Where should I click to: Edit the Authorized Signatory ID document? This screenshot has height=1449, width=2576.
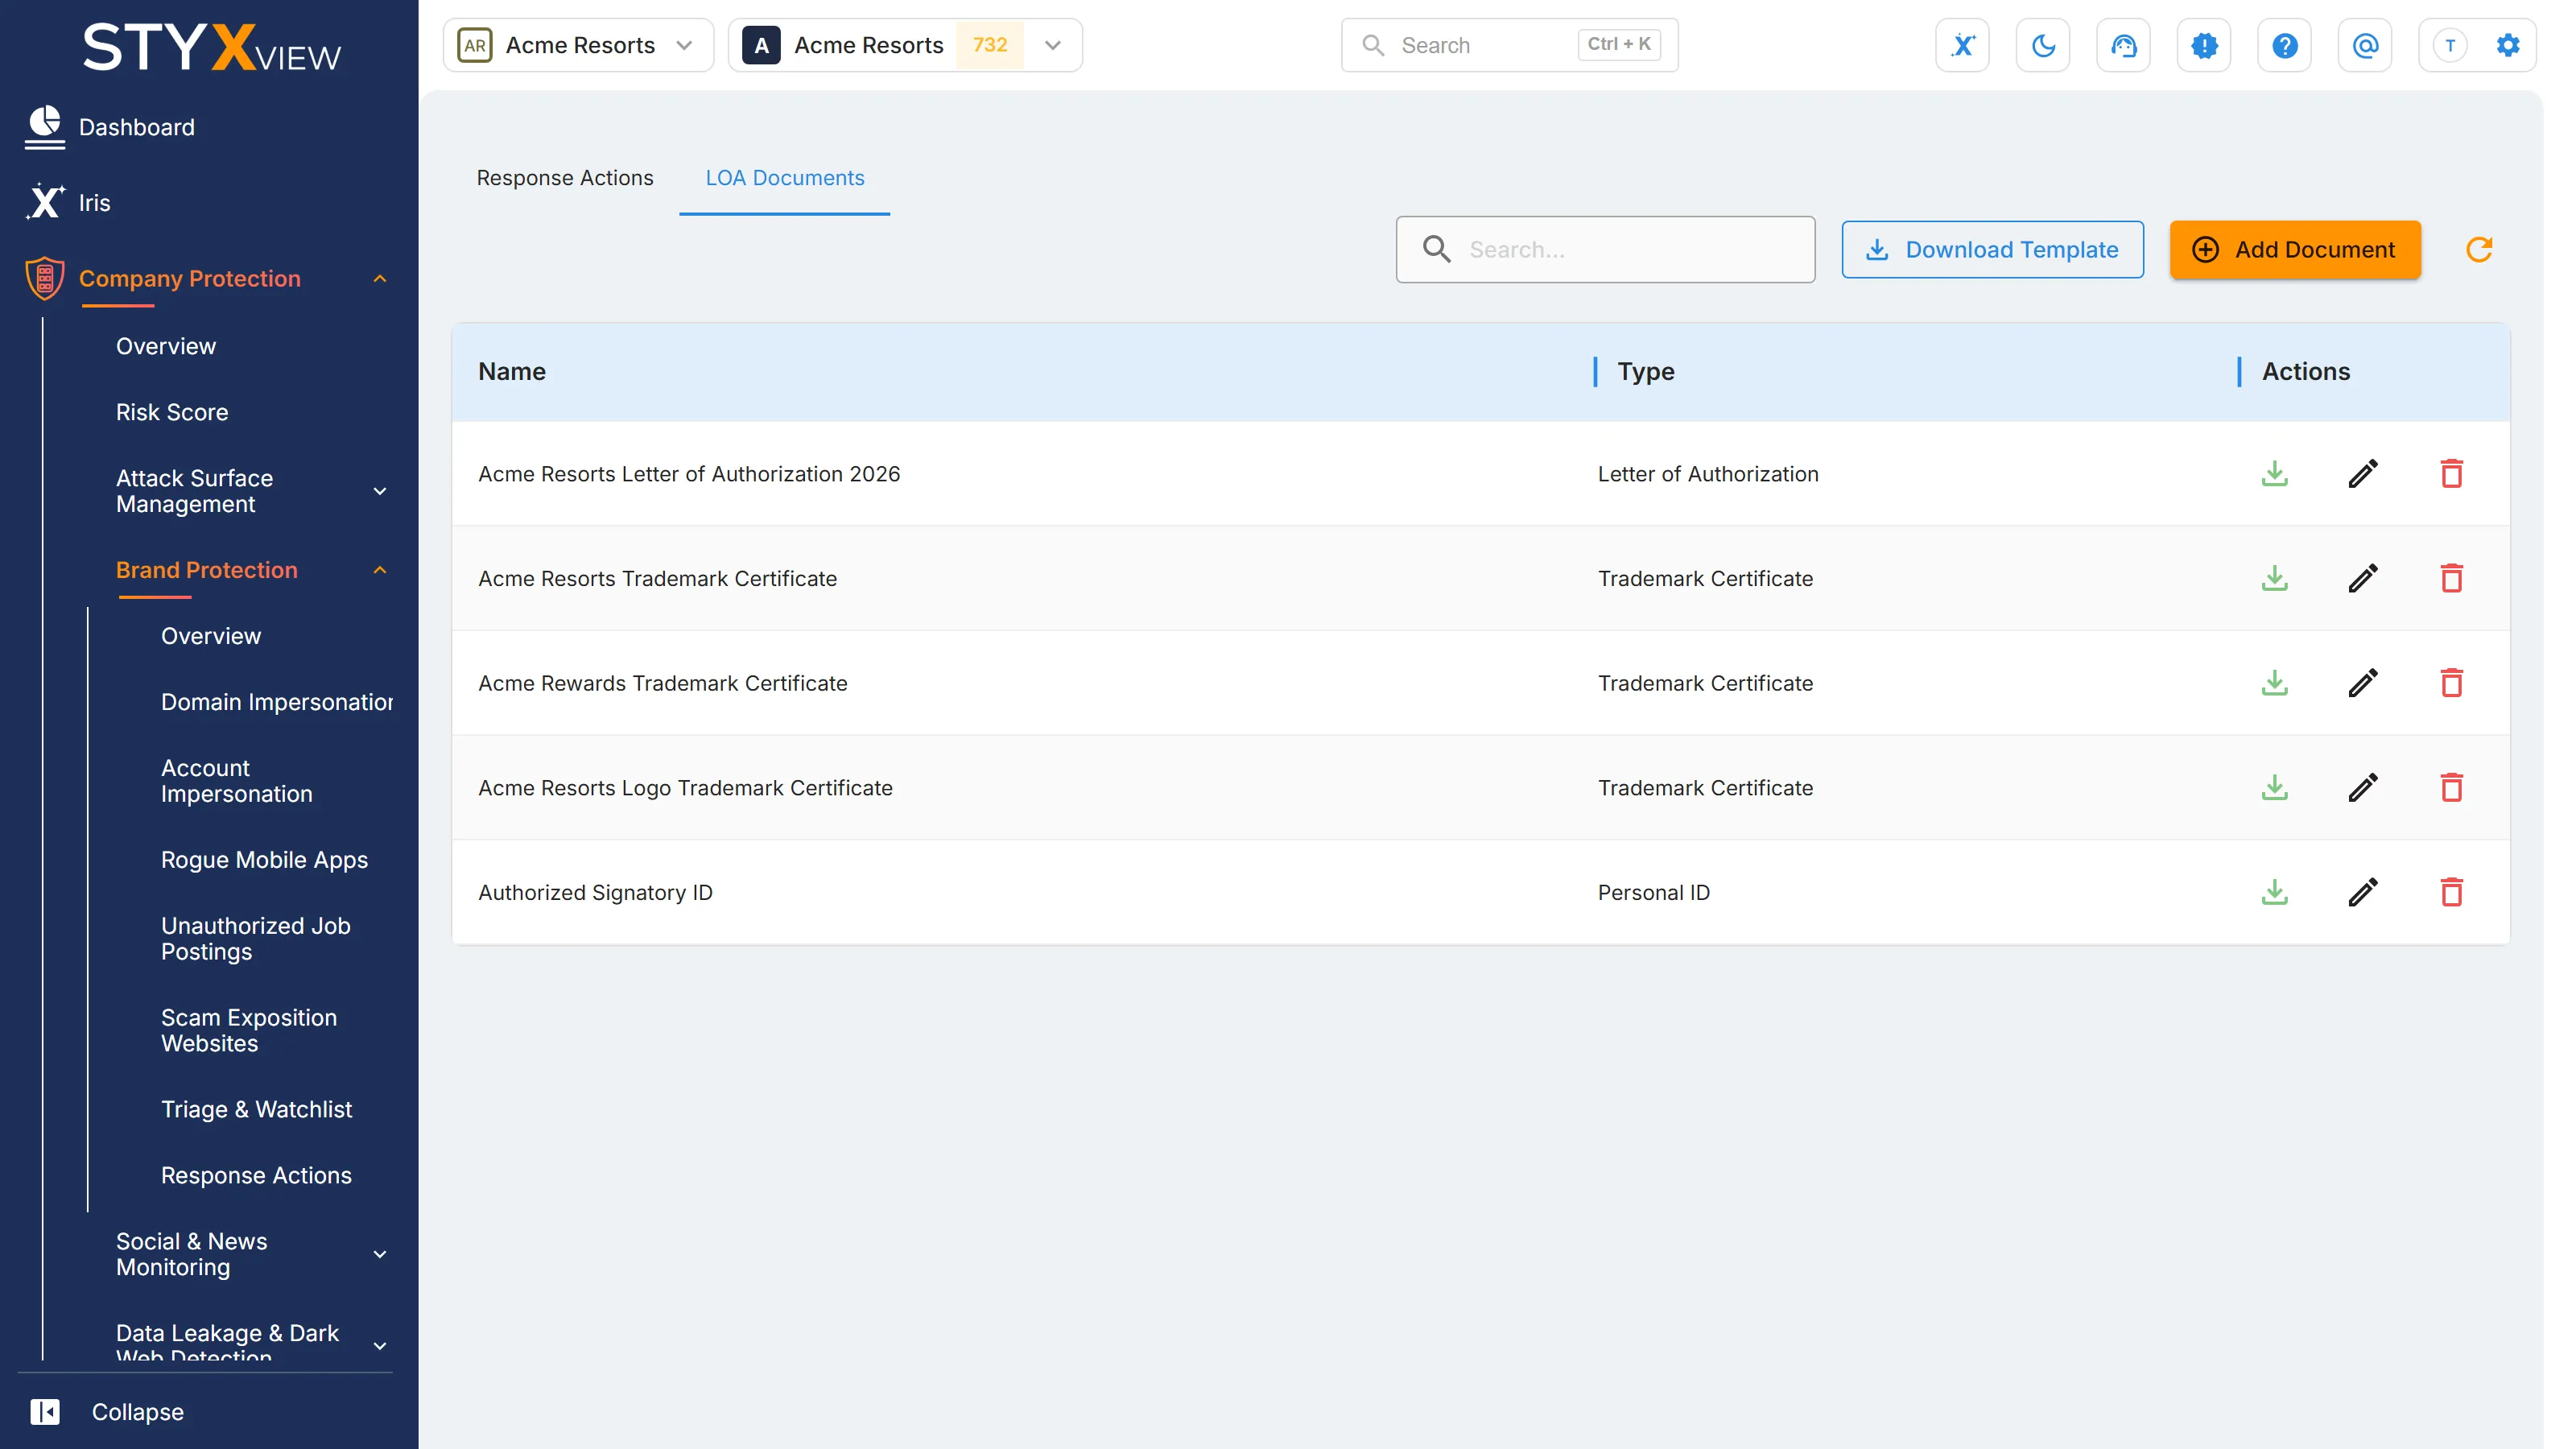pyautogui.click(x=2362, y=892)
